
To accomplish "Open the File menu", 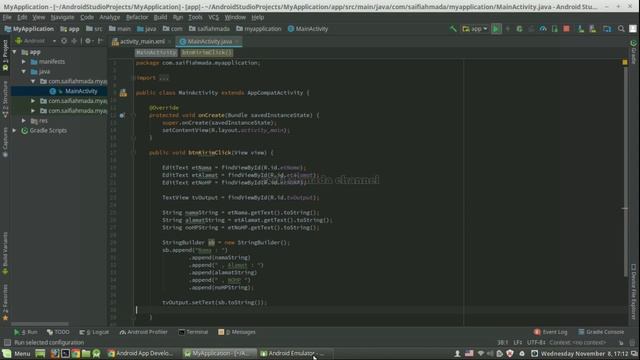I will (7, 17).
